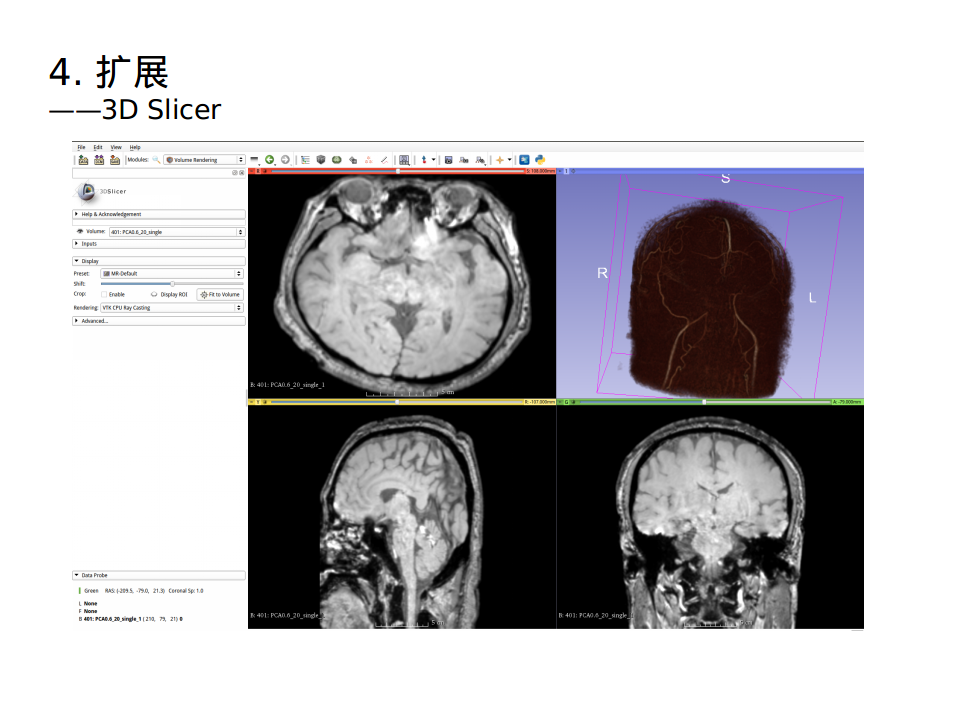Click the Shift slider handle
The image size is (960, 720).
[173, 284]
